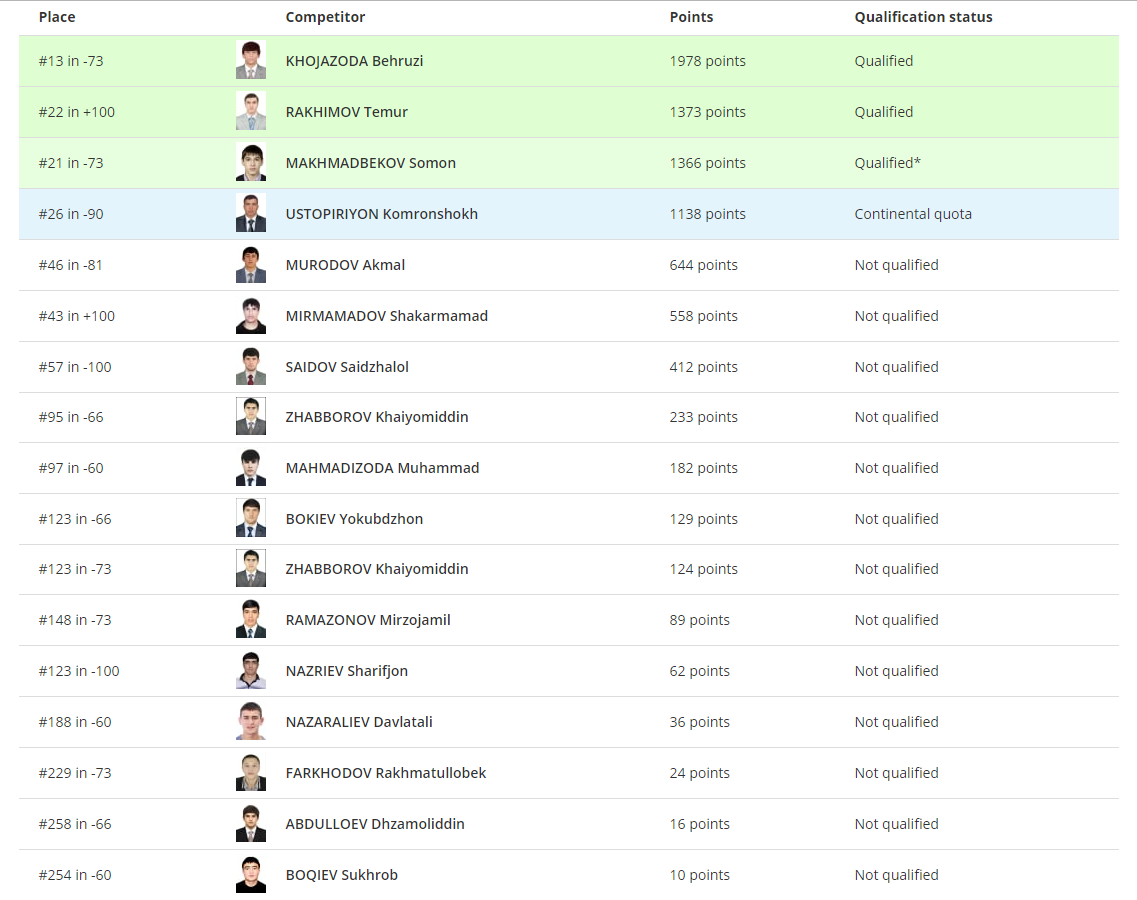Open the NAZRIEV Sharifjon competitor link

(346, 671)
